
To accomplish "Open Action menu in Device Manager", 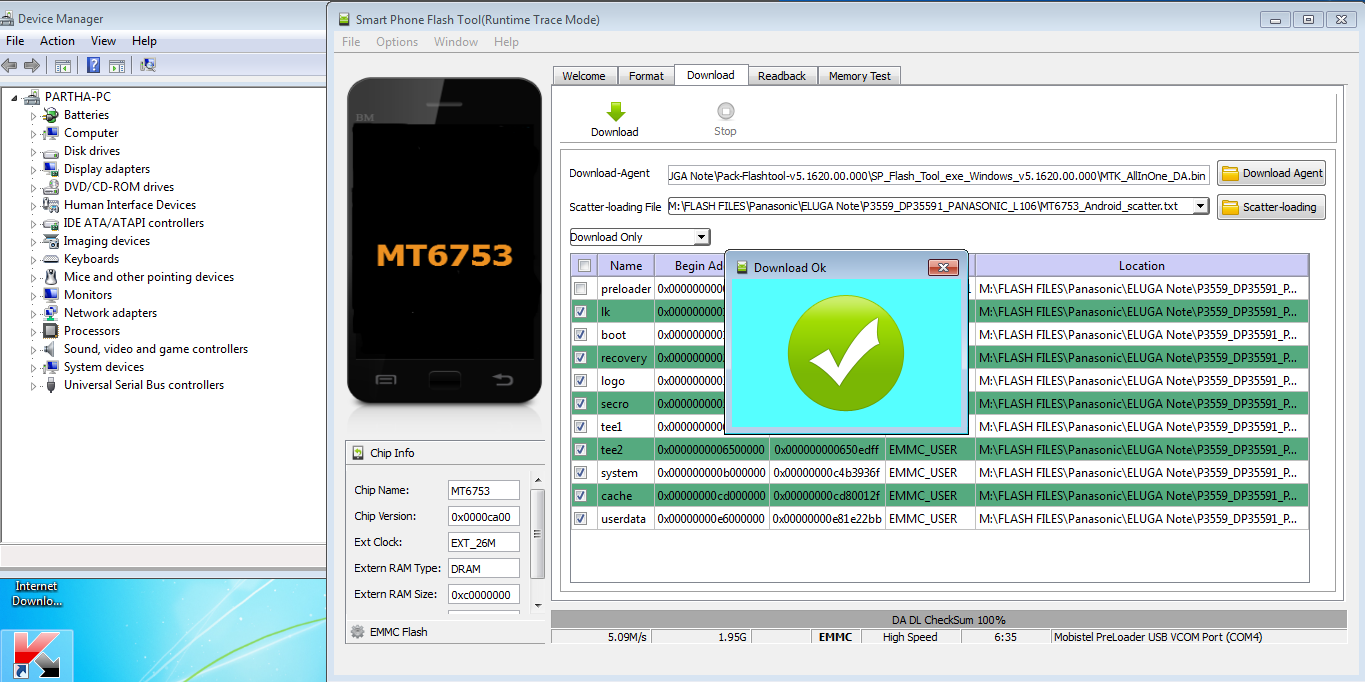I will 57,41.
